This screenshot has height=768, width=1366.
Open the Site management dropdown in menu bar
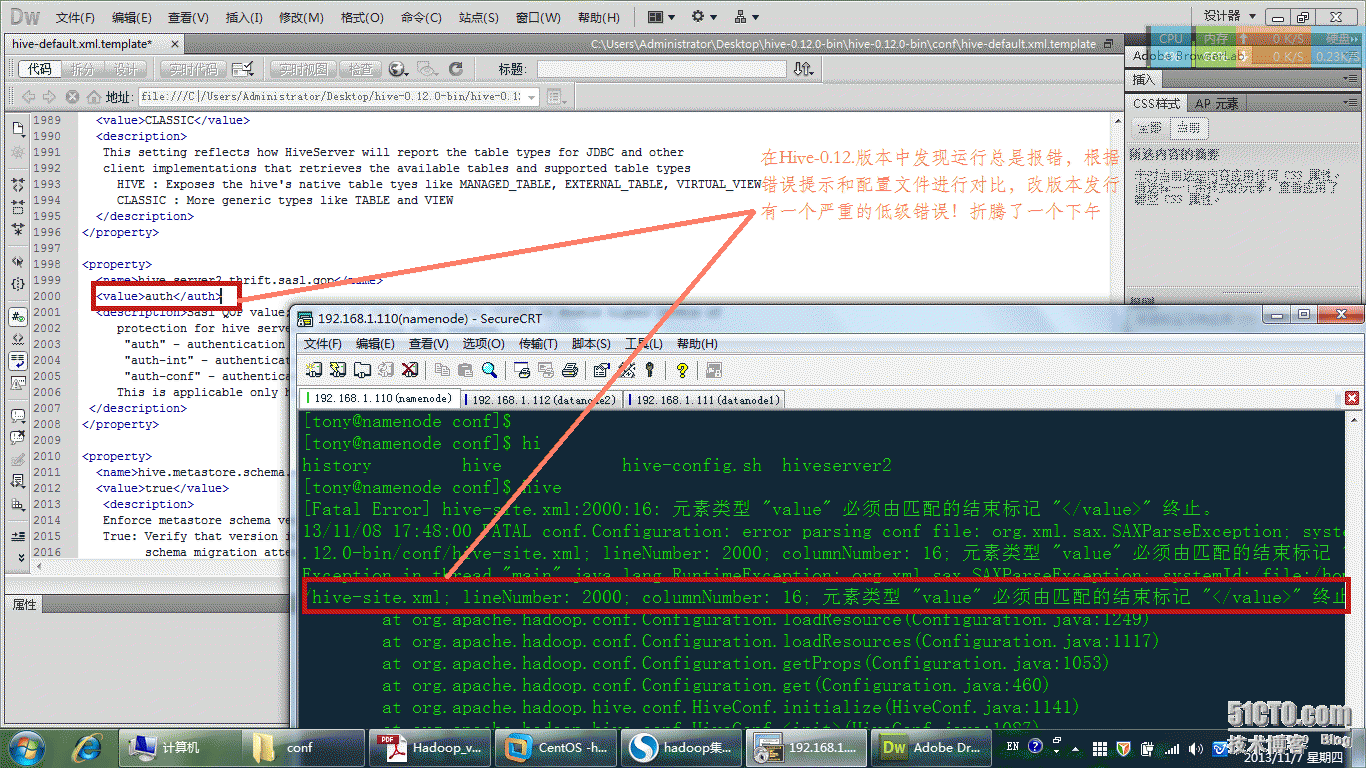[746, 17]
